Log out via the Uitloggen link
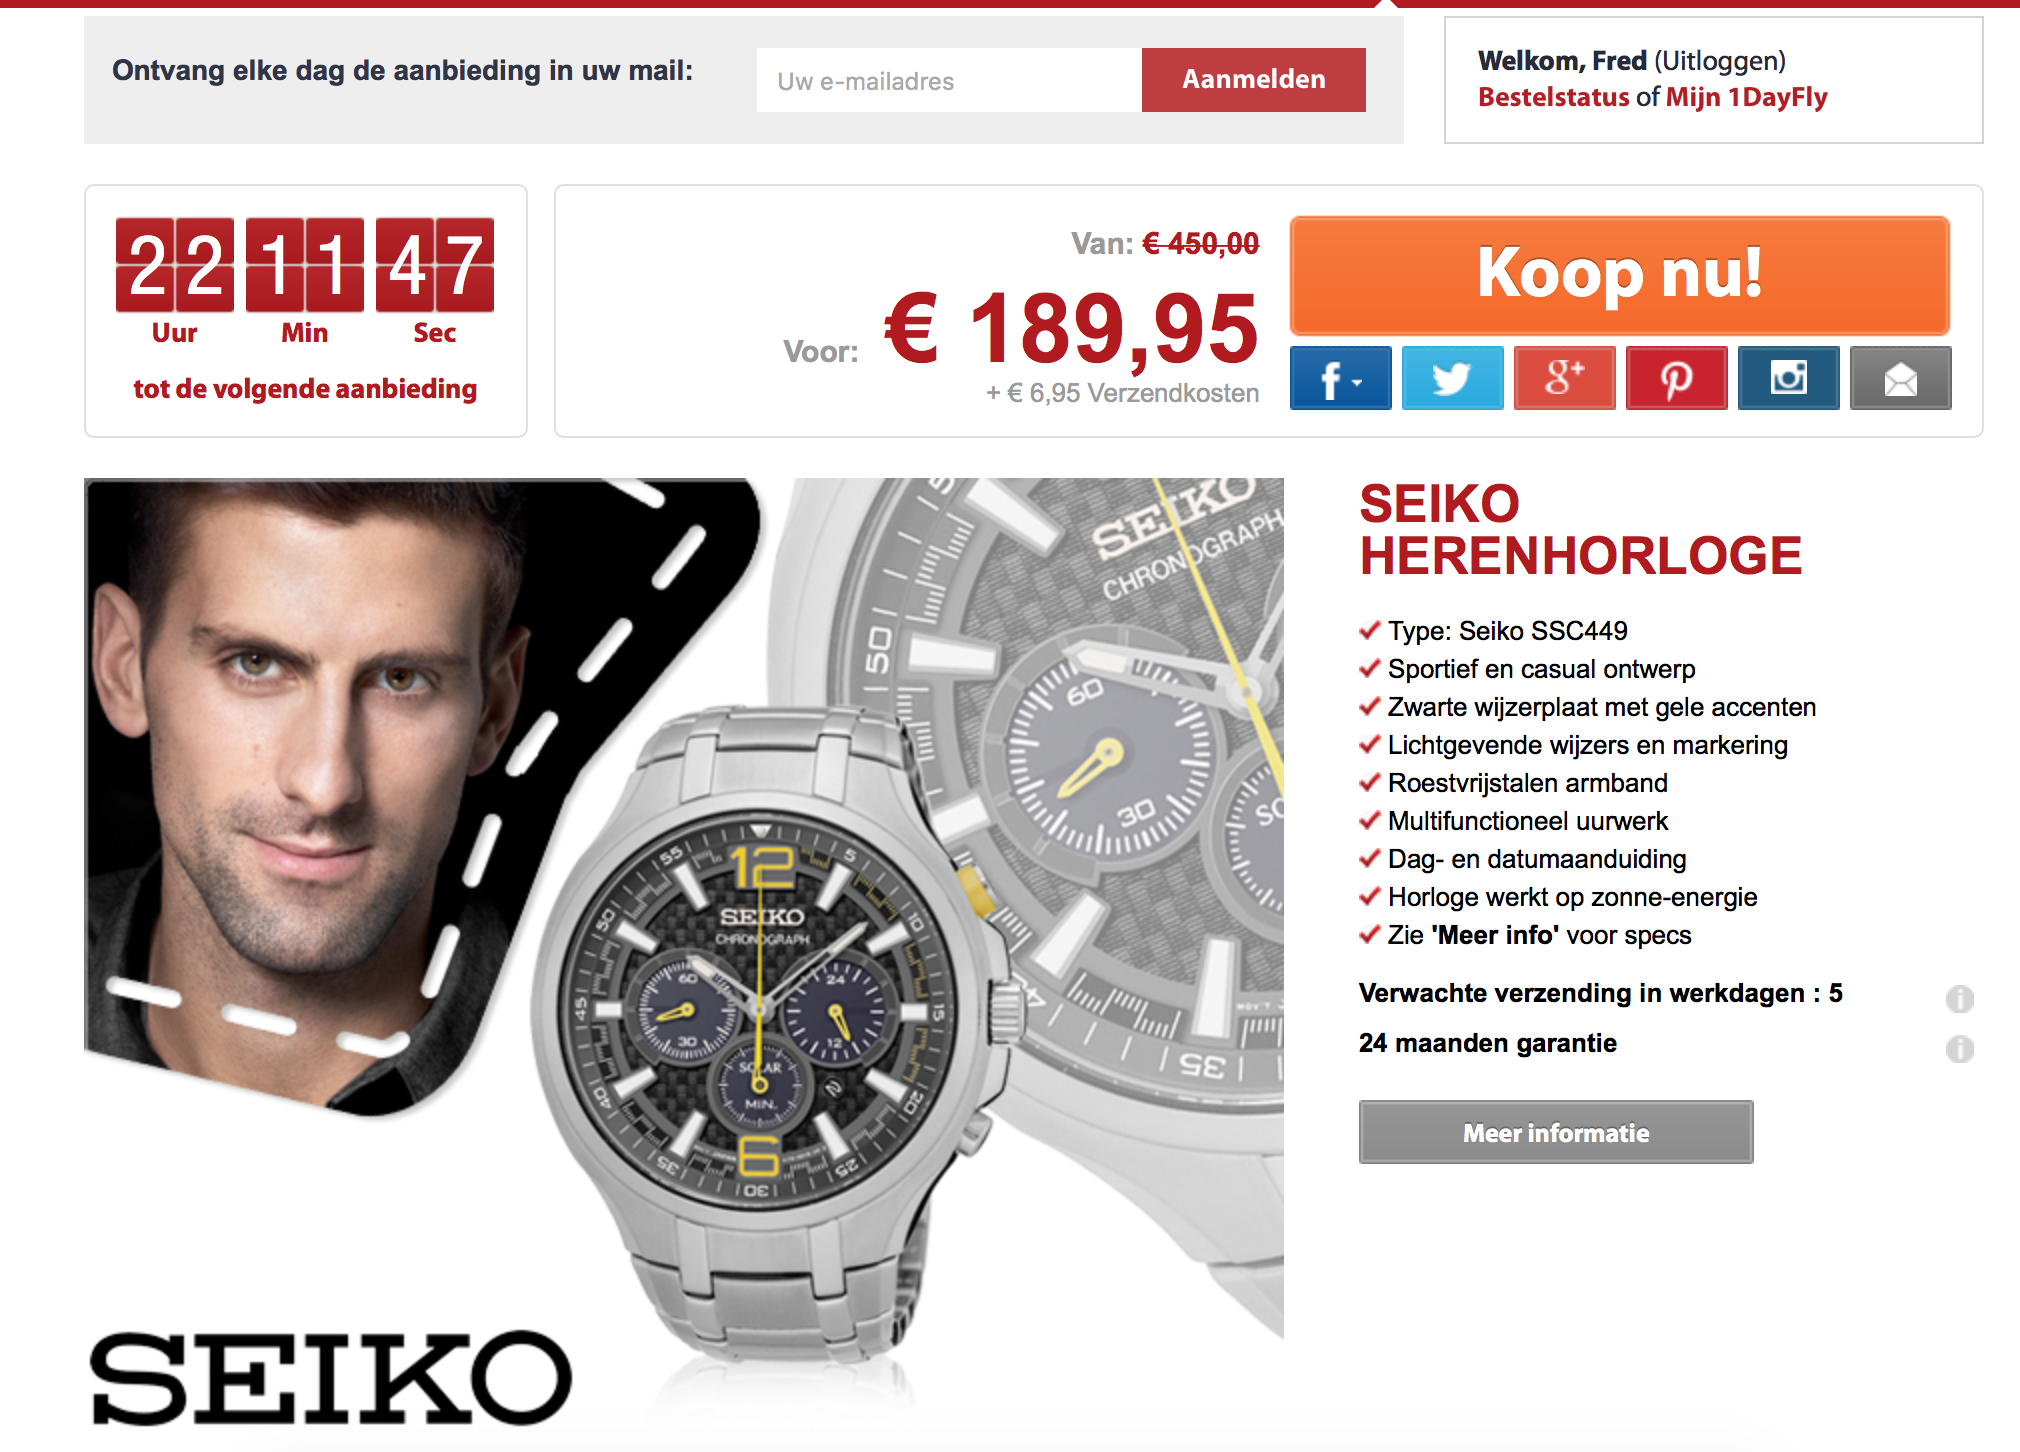The image size is (2020, 1452). point(1719,61)
